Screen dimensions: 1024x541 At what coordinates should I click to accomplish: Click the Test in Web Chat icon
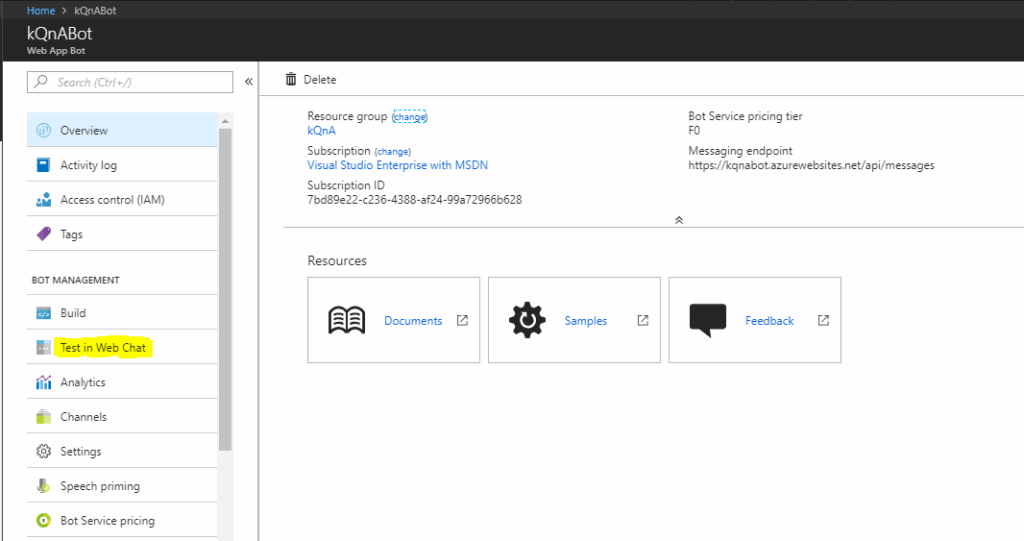(x=43, y=348)
